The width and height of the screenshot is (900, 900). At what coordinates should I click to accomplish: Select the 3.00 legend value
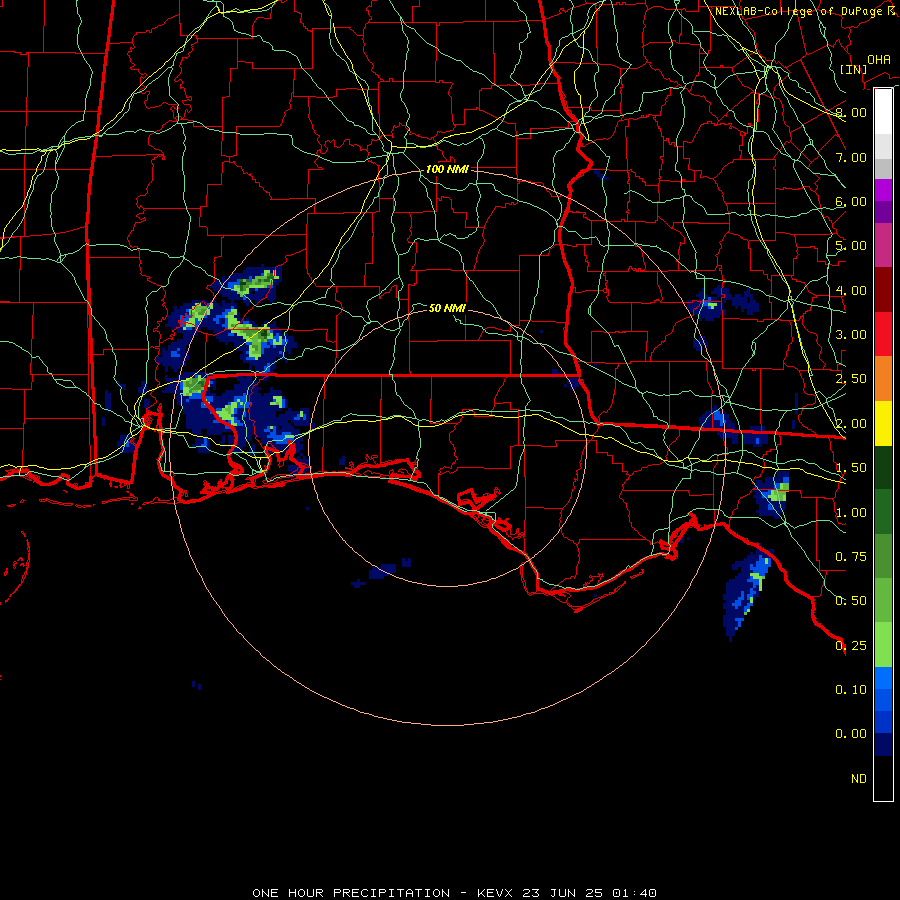851,335
